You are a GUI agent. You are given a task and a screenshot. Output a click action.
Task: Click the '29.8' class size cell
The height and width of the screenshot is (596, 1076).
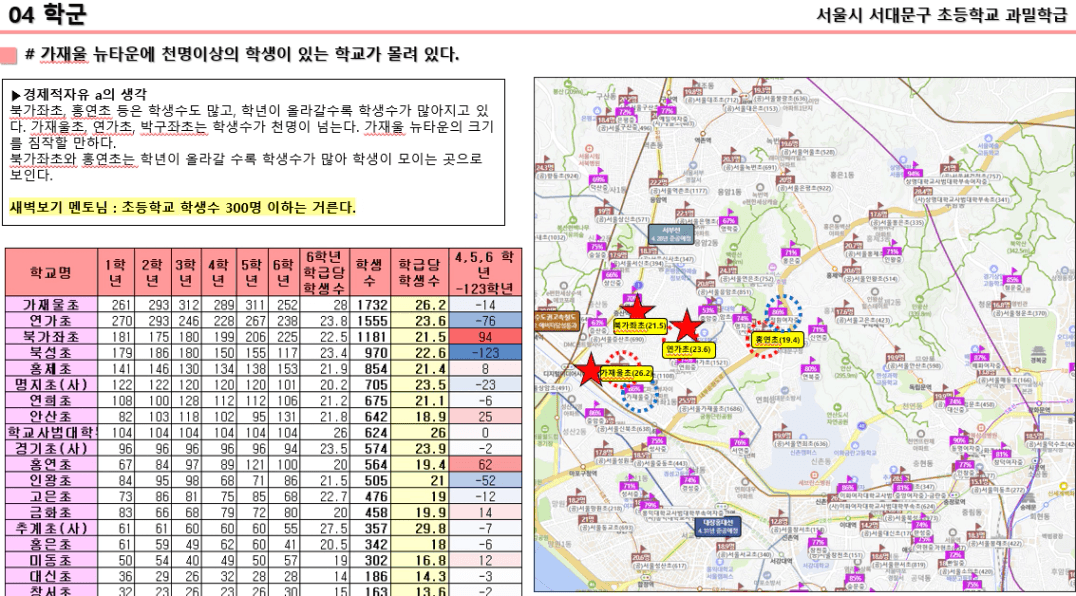coord(420,529)
